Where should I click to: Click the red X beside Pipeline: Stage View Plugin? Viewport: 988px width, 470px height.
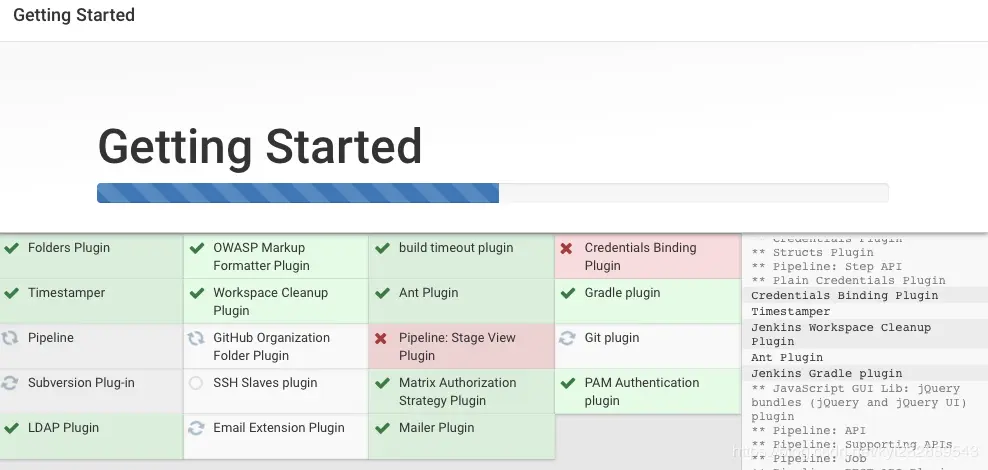(x=381, y=338)
